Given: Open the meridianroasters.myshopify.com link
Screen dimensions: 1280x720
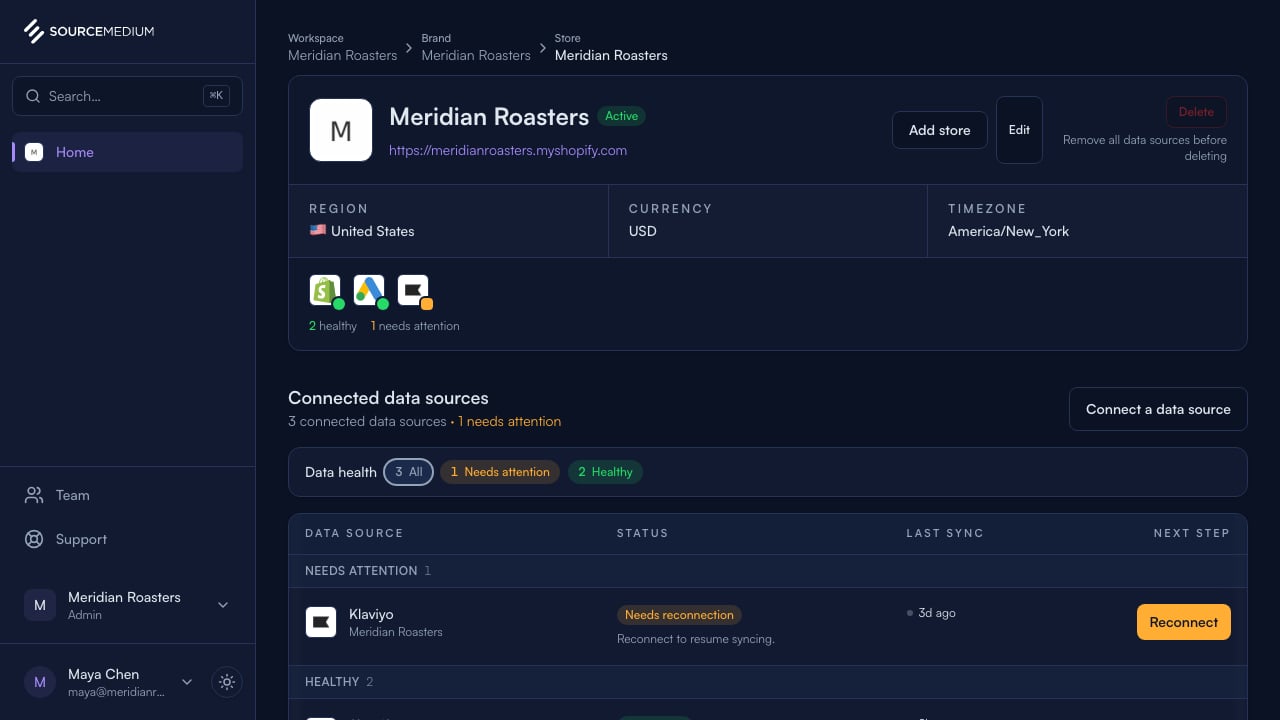Looking at the screenshot, I should [x=508, y=150].
